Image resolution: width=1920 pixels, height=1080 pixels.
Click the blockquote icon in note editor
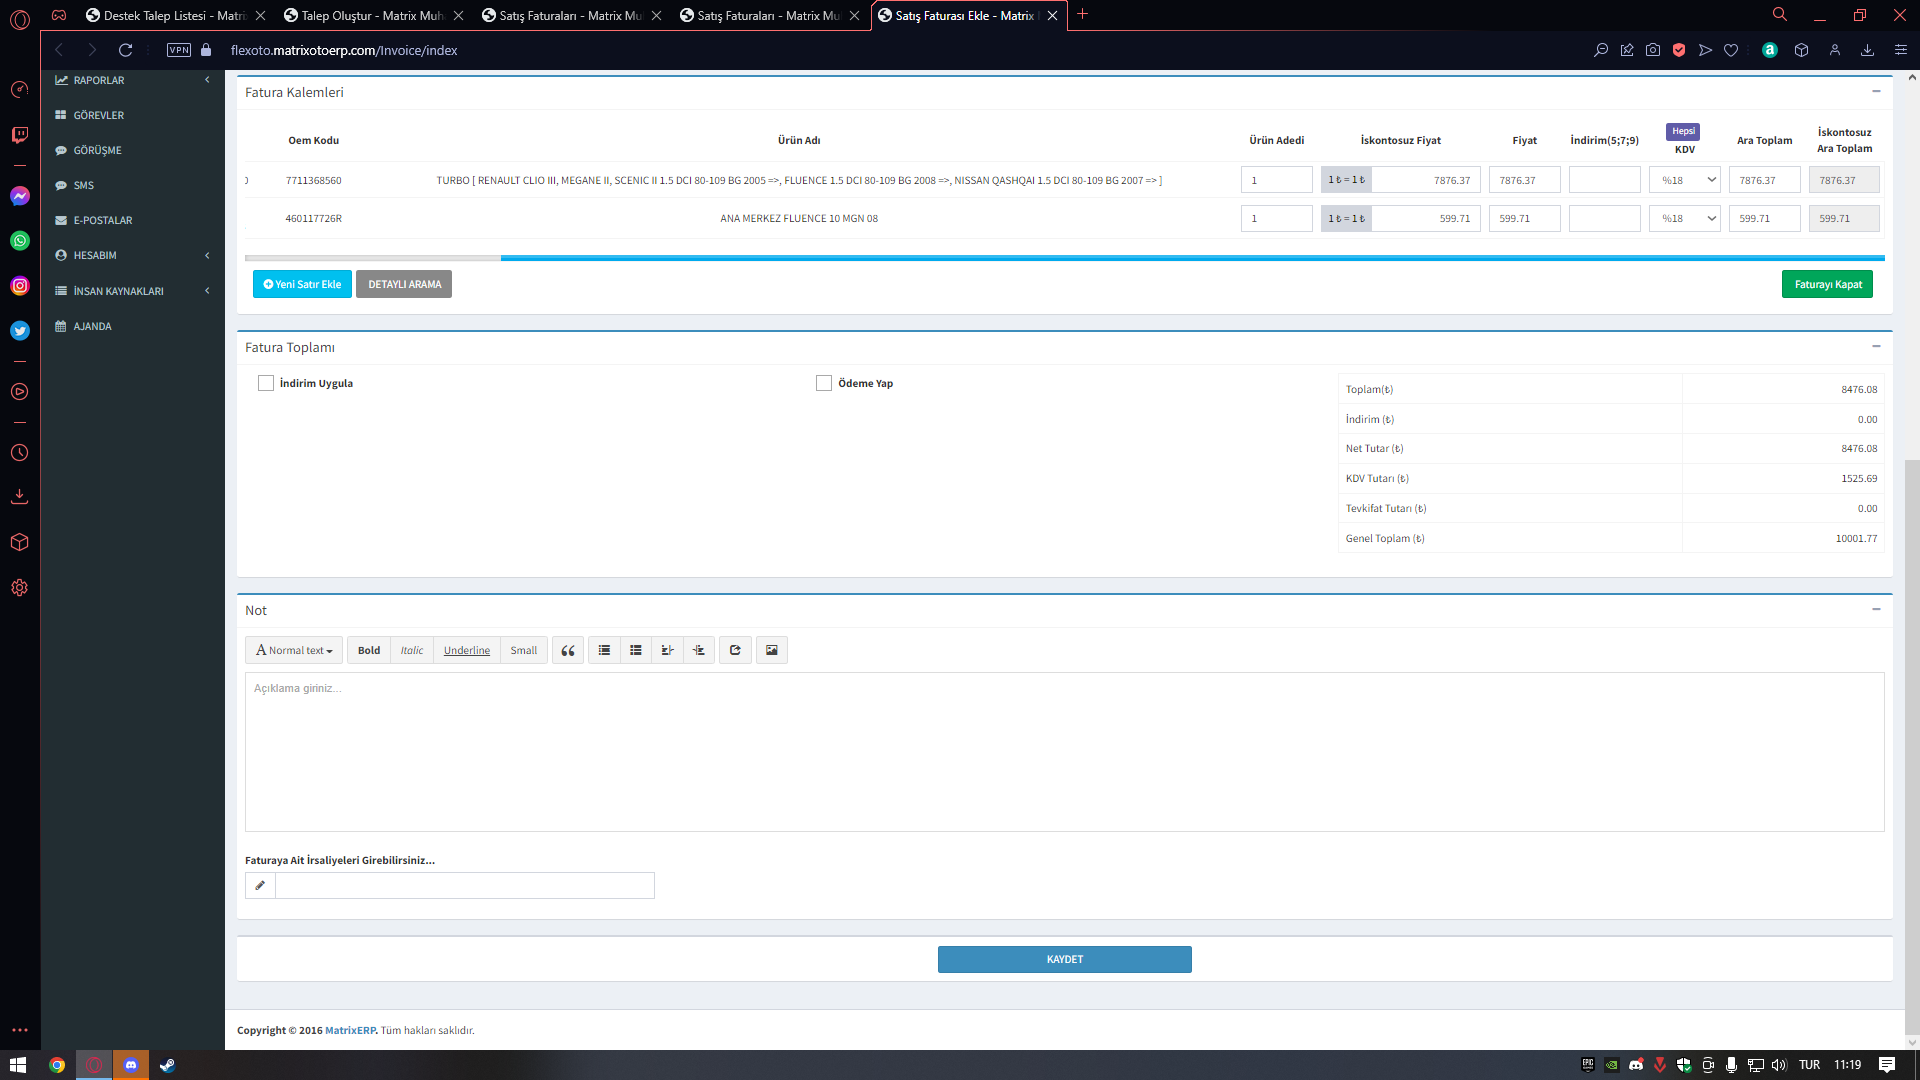coord(568,651)
